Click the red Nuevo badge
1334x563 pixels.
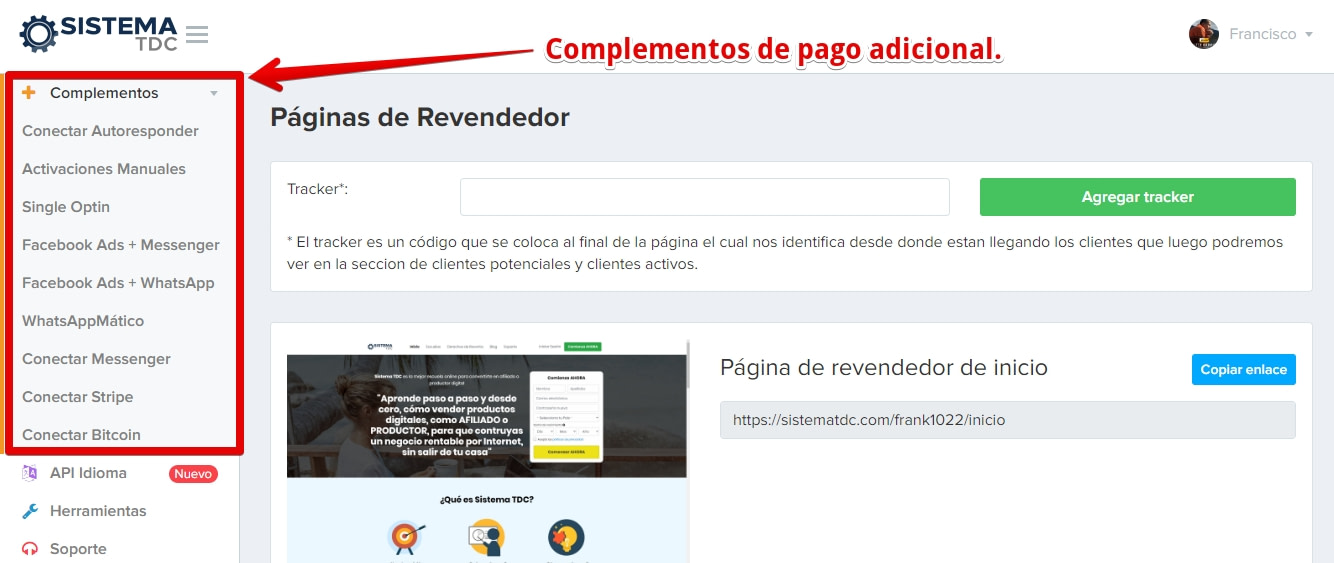pos(193,474)
